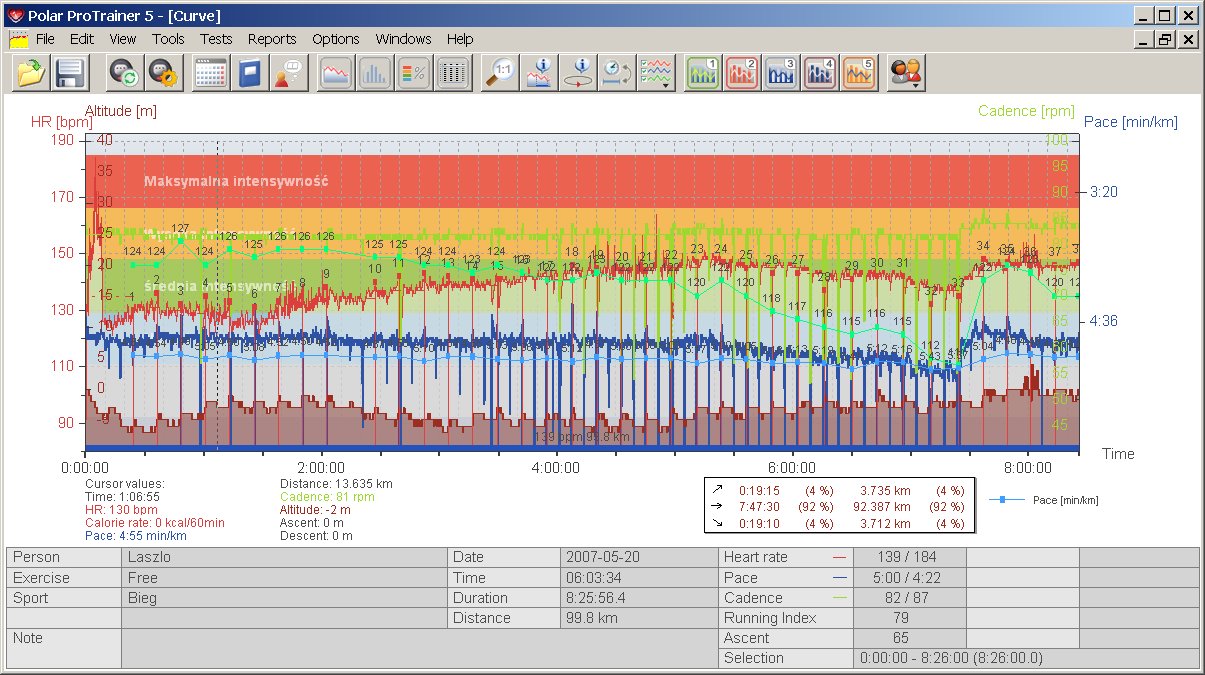Select graph preset 2
Image resolution: width=1205 pixels, height=675 pixels.
(743, 73)
